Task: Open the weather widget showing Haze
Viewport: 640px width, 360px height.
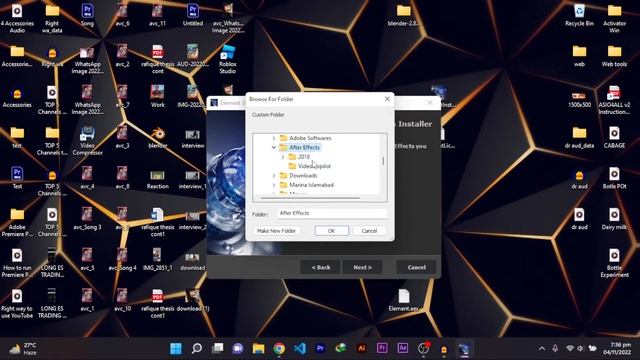Action: [x=23, y=349]
